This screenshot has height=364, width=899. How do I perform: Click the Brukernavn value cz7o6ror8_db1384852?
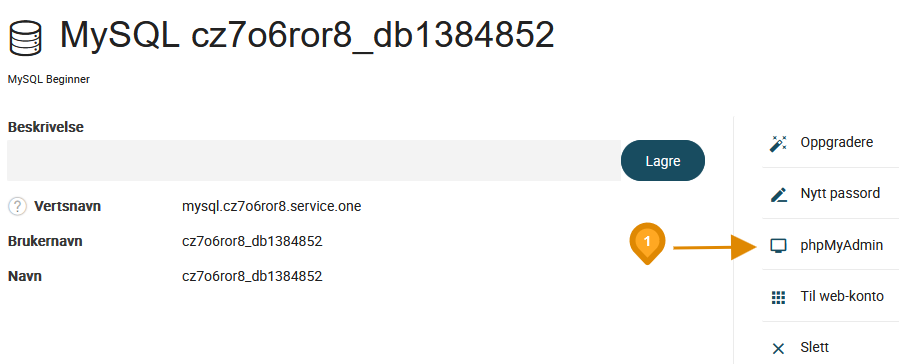click(x=252, y=241)
